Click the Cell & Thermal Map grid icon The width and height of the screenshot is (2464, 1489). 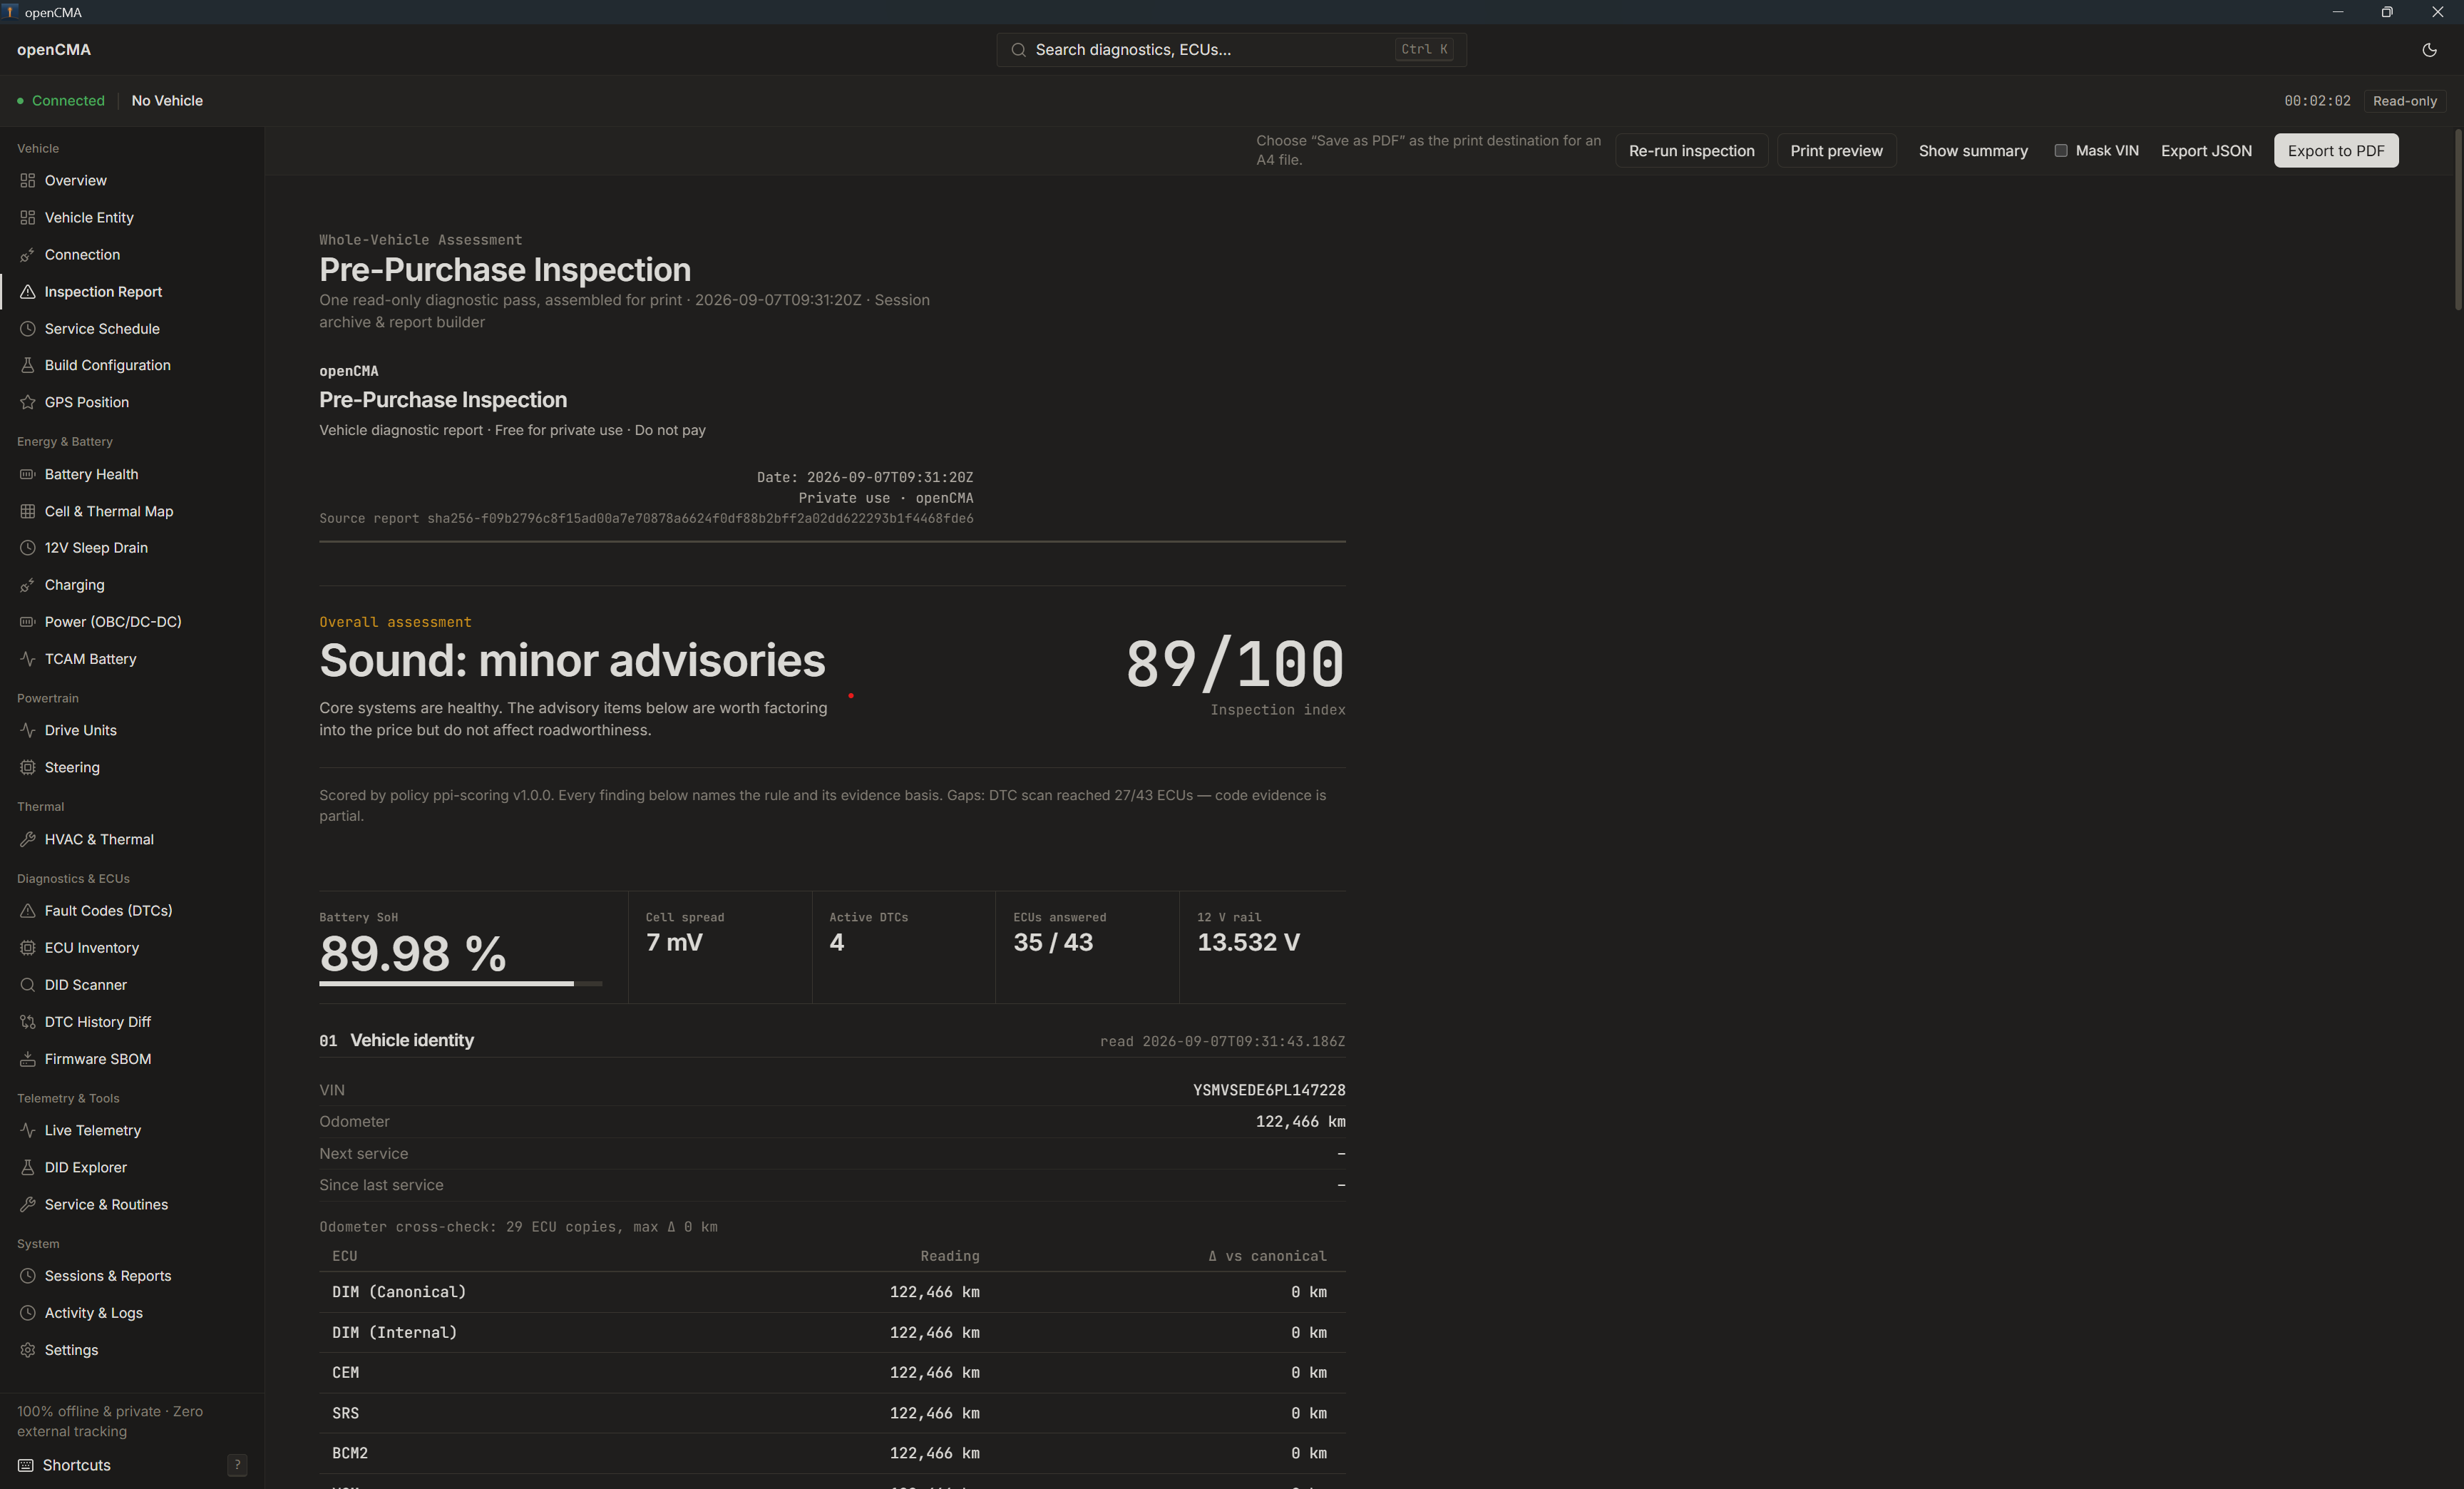27,511
